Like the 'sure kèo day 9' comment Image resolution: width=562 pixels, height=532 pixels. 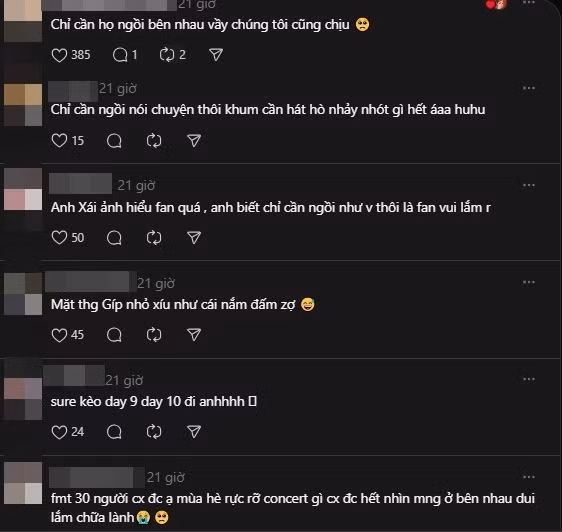pyautogui.click(x=59, y=432)
